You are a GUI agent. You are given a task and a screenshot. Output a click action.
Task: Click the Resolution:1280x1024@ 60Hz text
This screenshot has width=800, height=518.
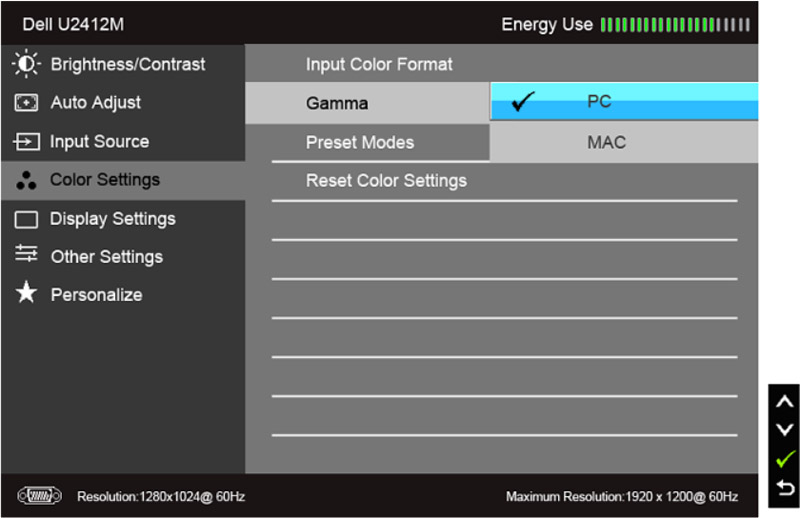click(161, 497)
